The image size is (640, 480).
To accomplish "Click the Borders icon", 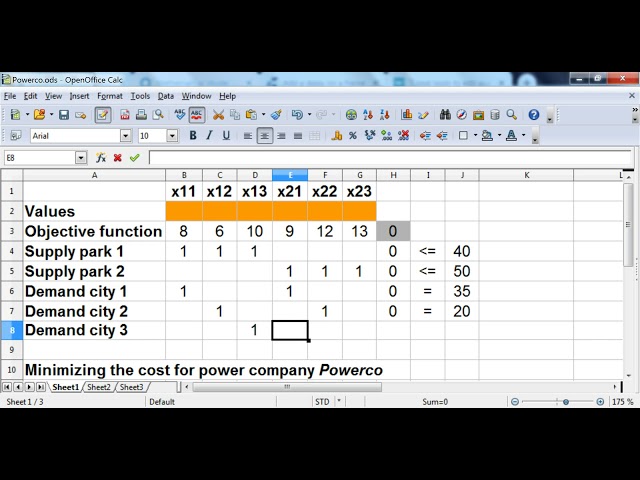I will pos(463,136).
